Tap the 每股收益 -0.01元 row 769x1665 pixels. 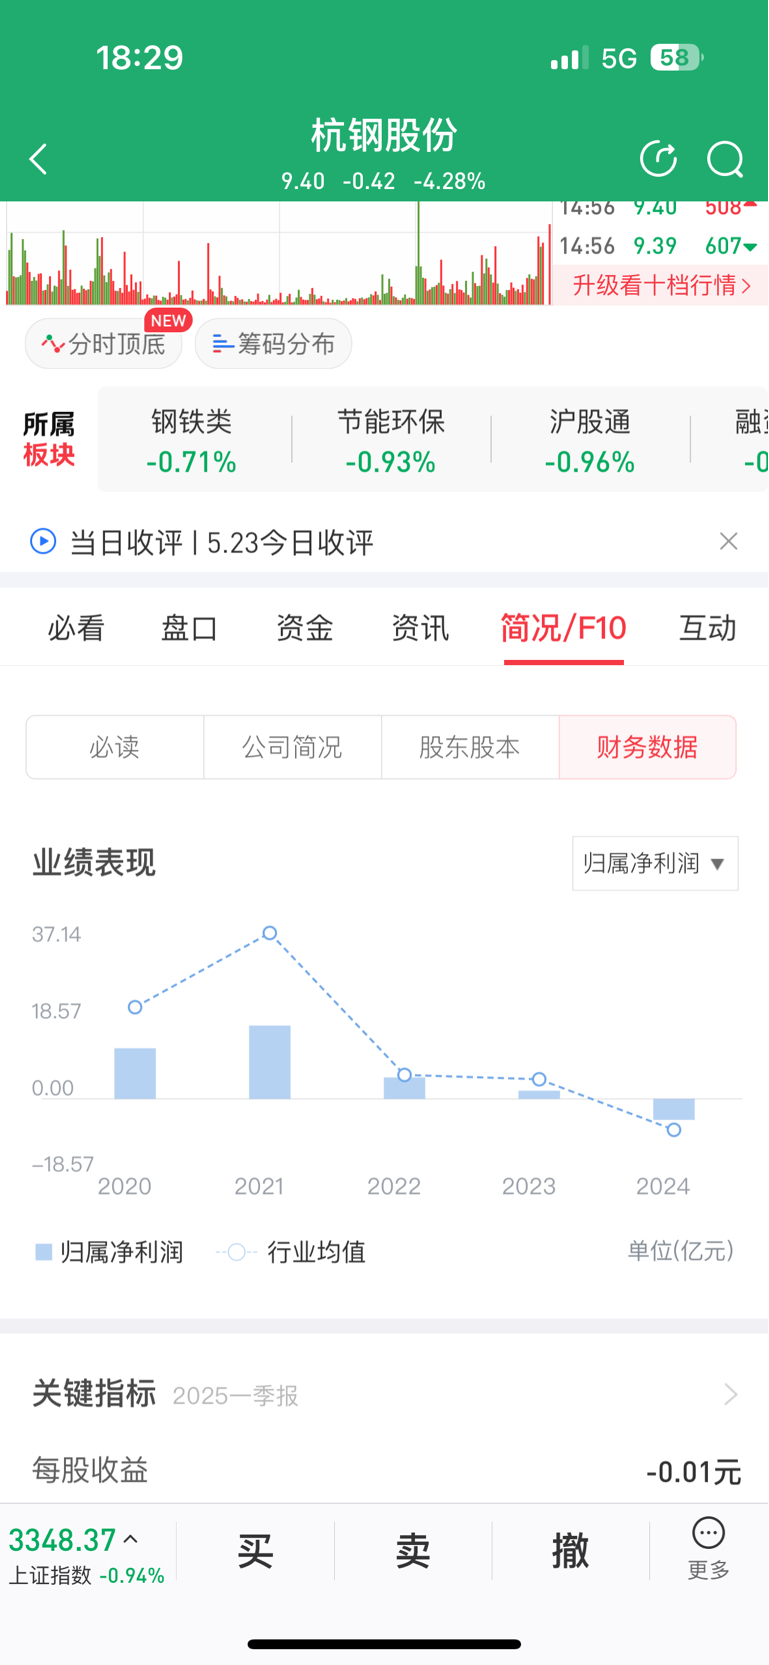(x=385, y=1470)
